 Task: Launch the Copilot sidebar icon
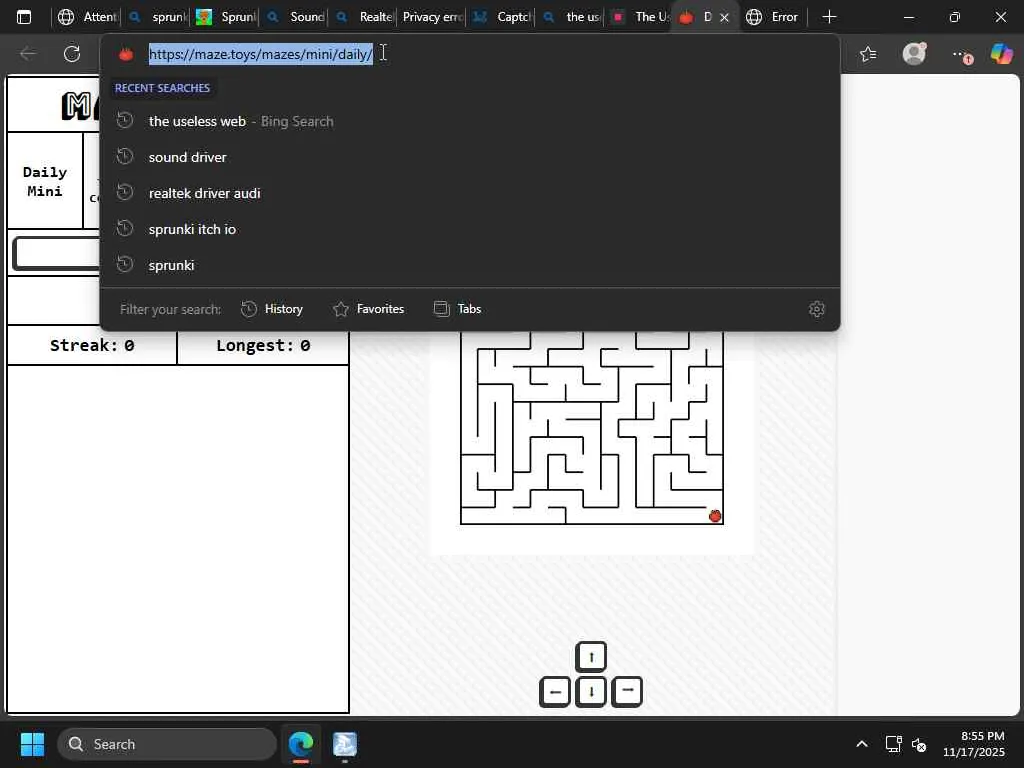(1001, 54)
